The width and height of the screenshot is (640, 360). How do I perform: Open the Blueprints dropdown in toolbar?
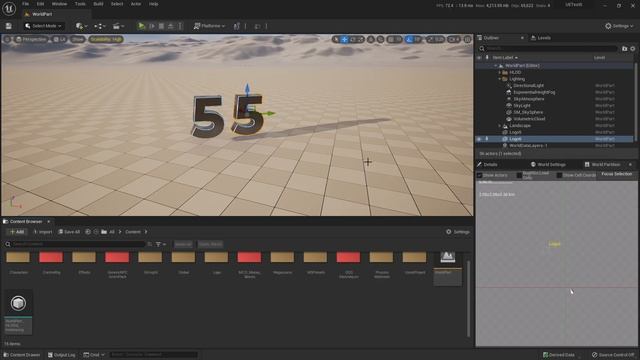click(x=100, y=26)
